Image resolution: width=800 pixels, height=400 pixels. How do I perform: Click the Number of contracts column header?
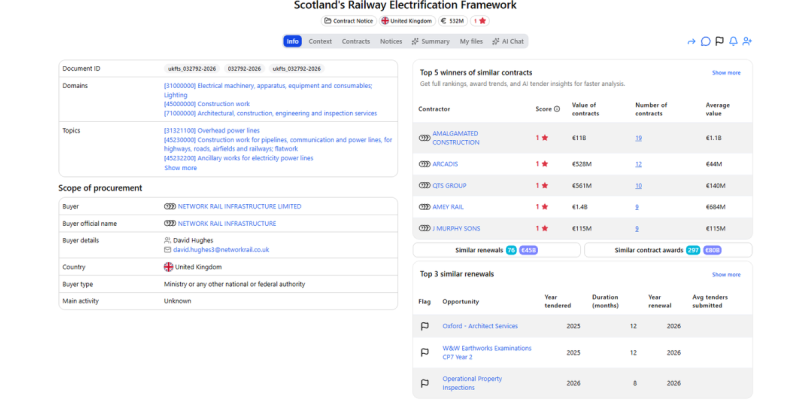click(651, 109)
